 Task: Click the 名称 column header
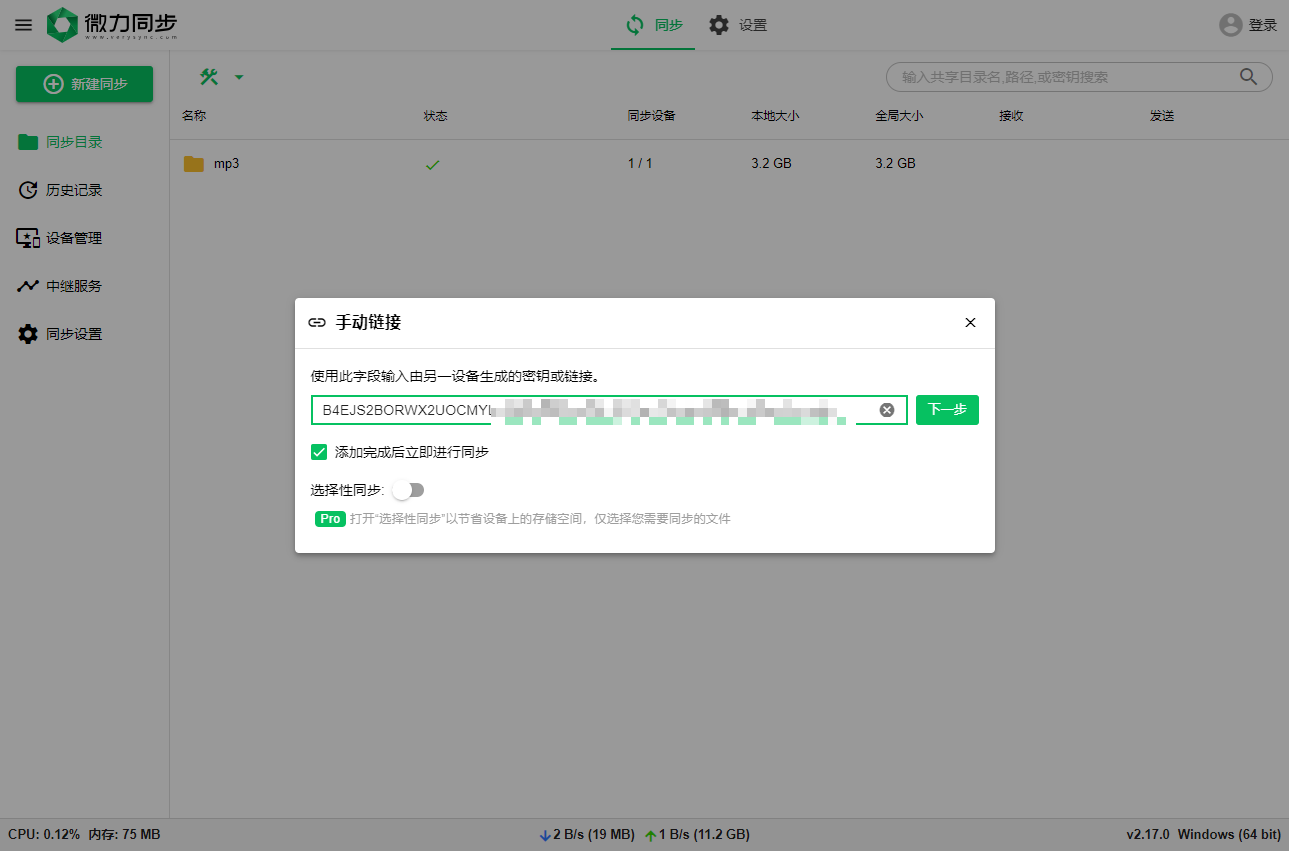[194, 116]
